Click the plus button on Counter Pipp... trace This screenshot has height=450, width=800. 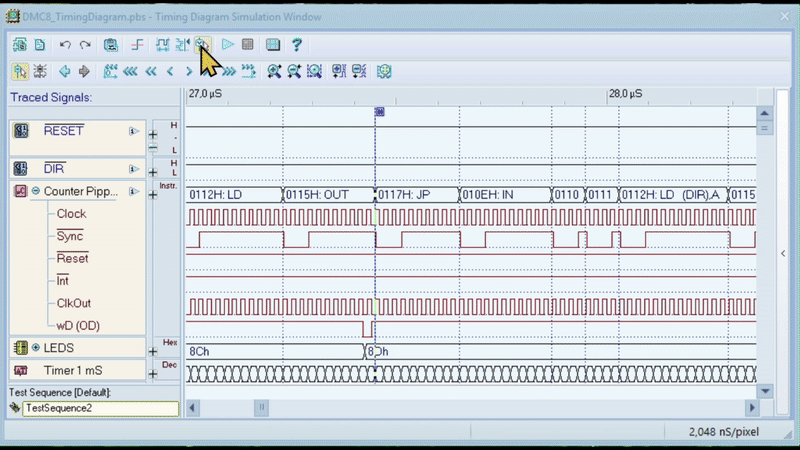point(153,195)
